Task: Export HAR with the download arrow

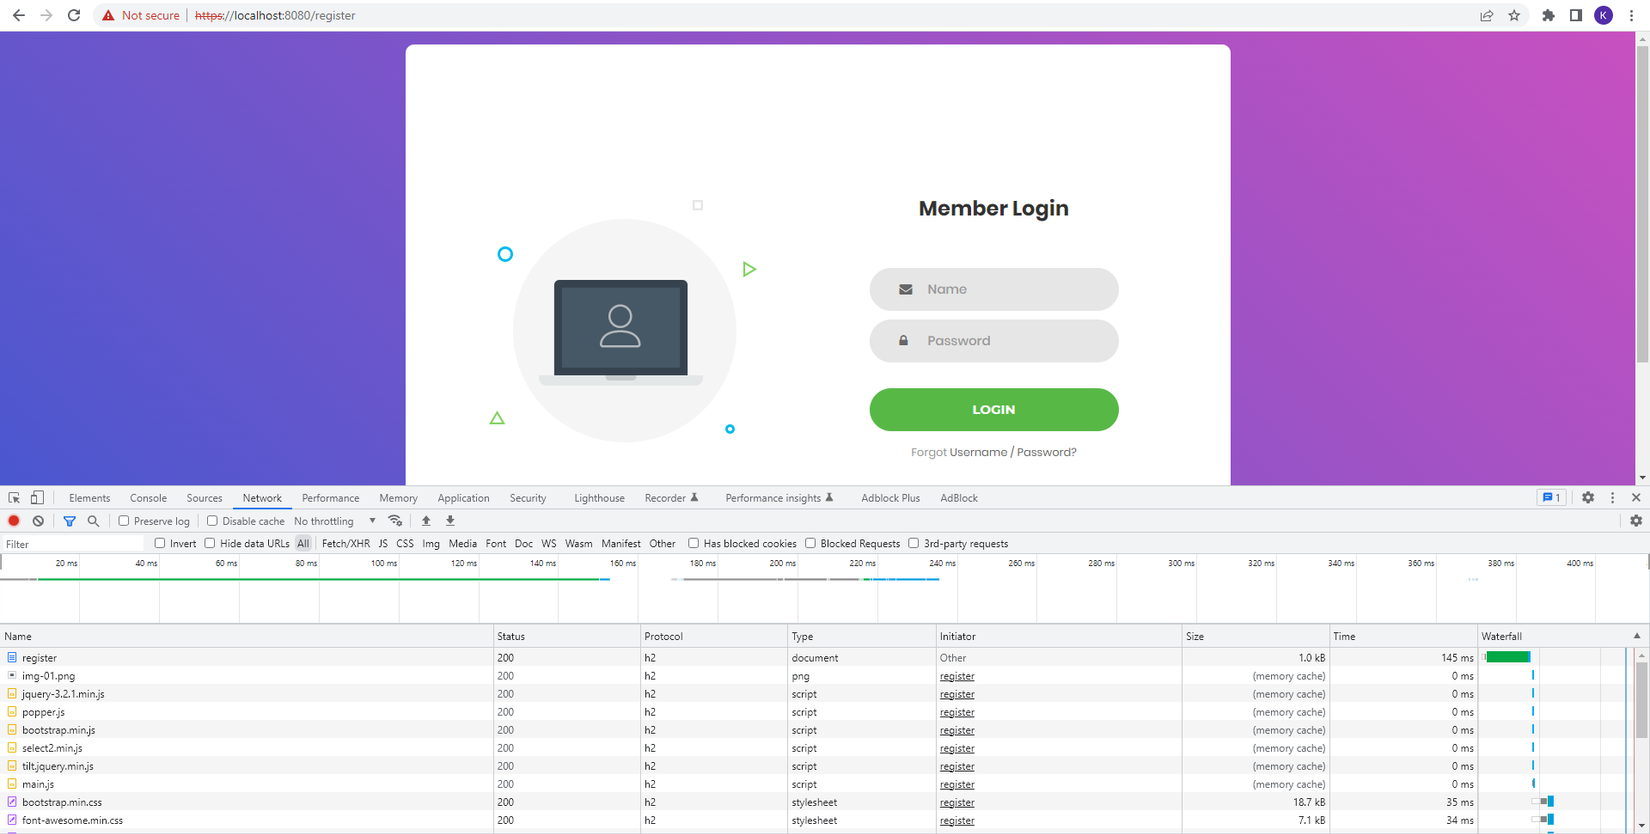Action: (450, 521)
